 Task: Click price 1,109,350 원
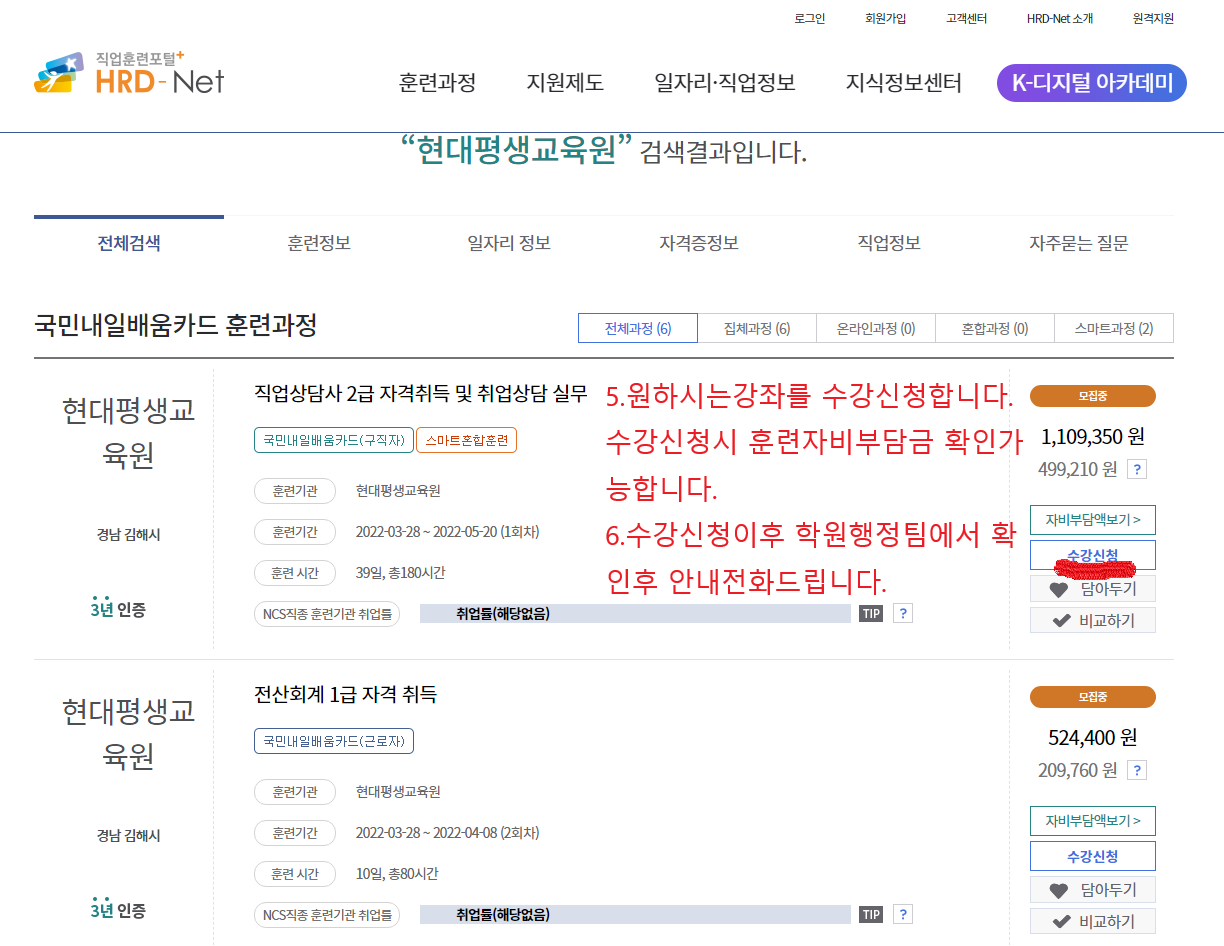tap(1093, 437)
